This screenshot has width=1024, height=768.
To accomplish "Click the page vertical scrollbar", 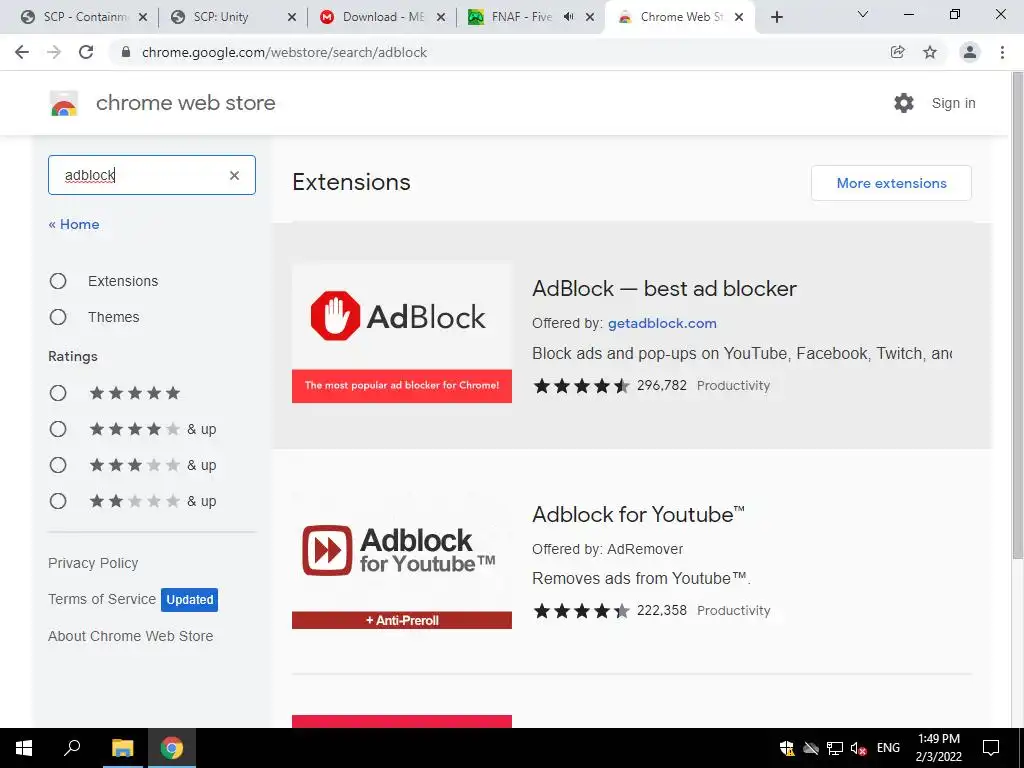I will 1017,313.
